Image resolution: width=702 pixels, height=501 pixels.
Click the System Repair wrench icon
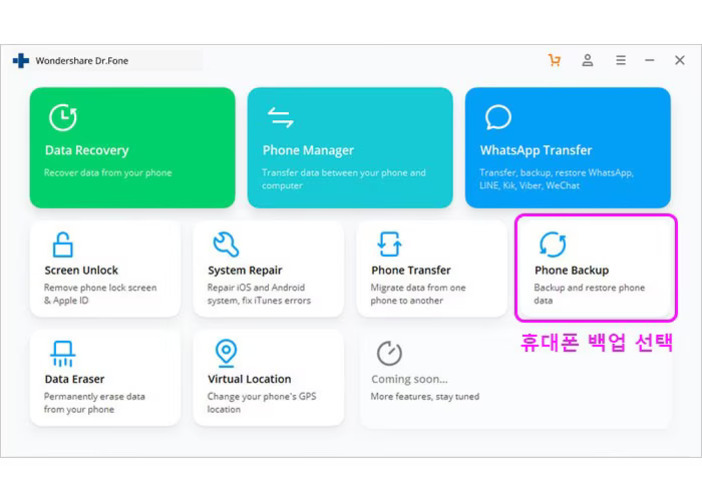point(226,244)
